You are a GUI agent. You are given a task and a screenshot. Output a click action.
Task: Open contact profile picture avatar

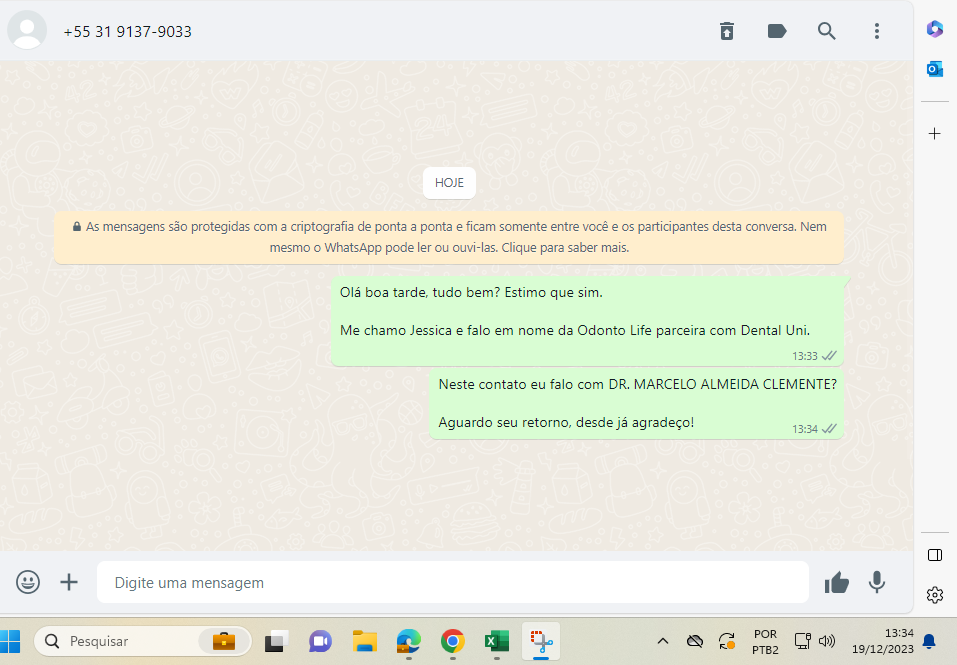(27, 30)
